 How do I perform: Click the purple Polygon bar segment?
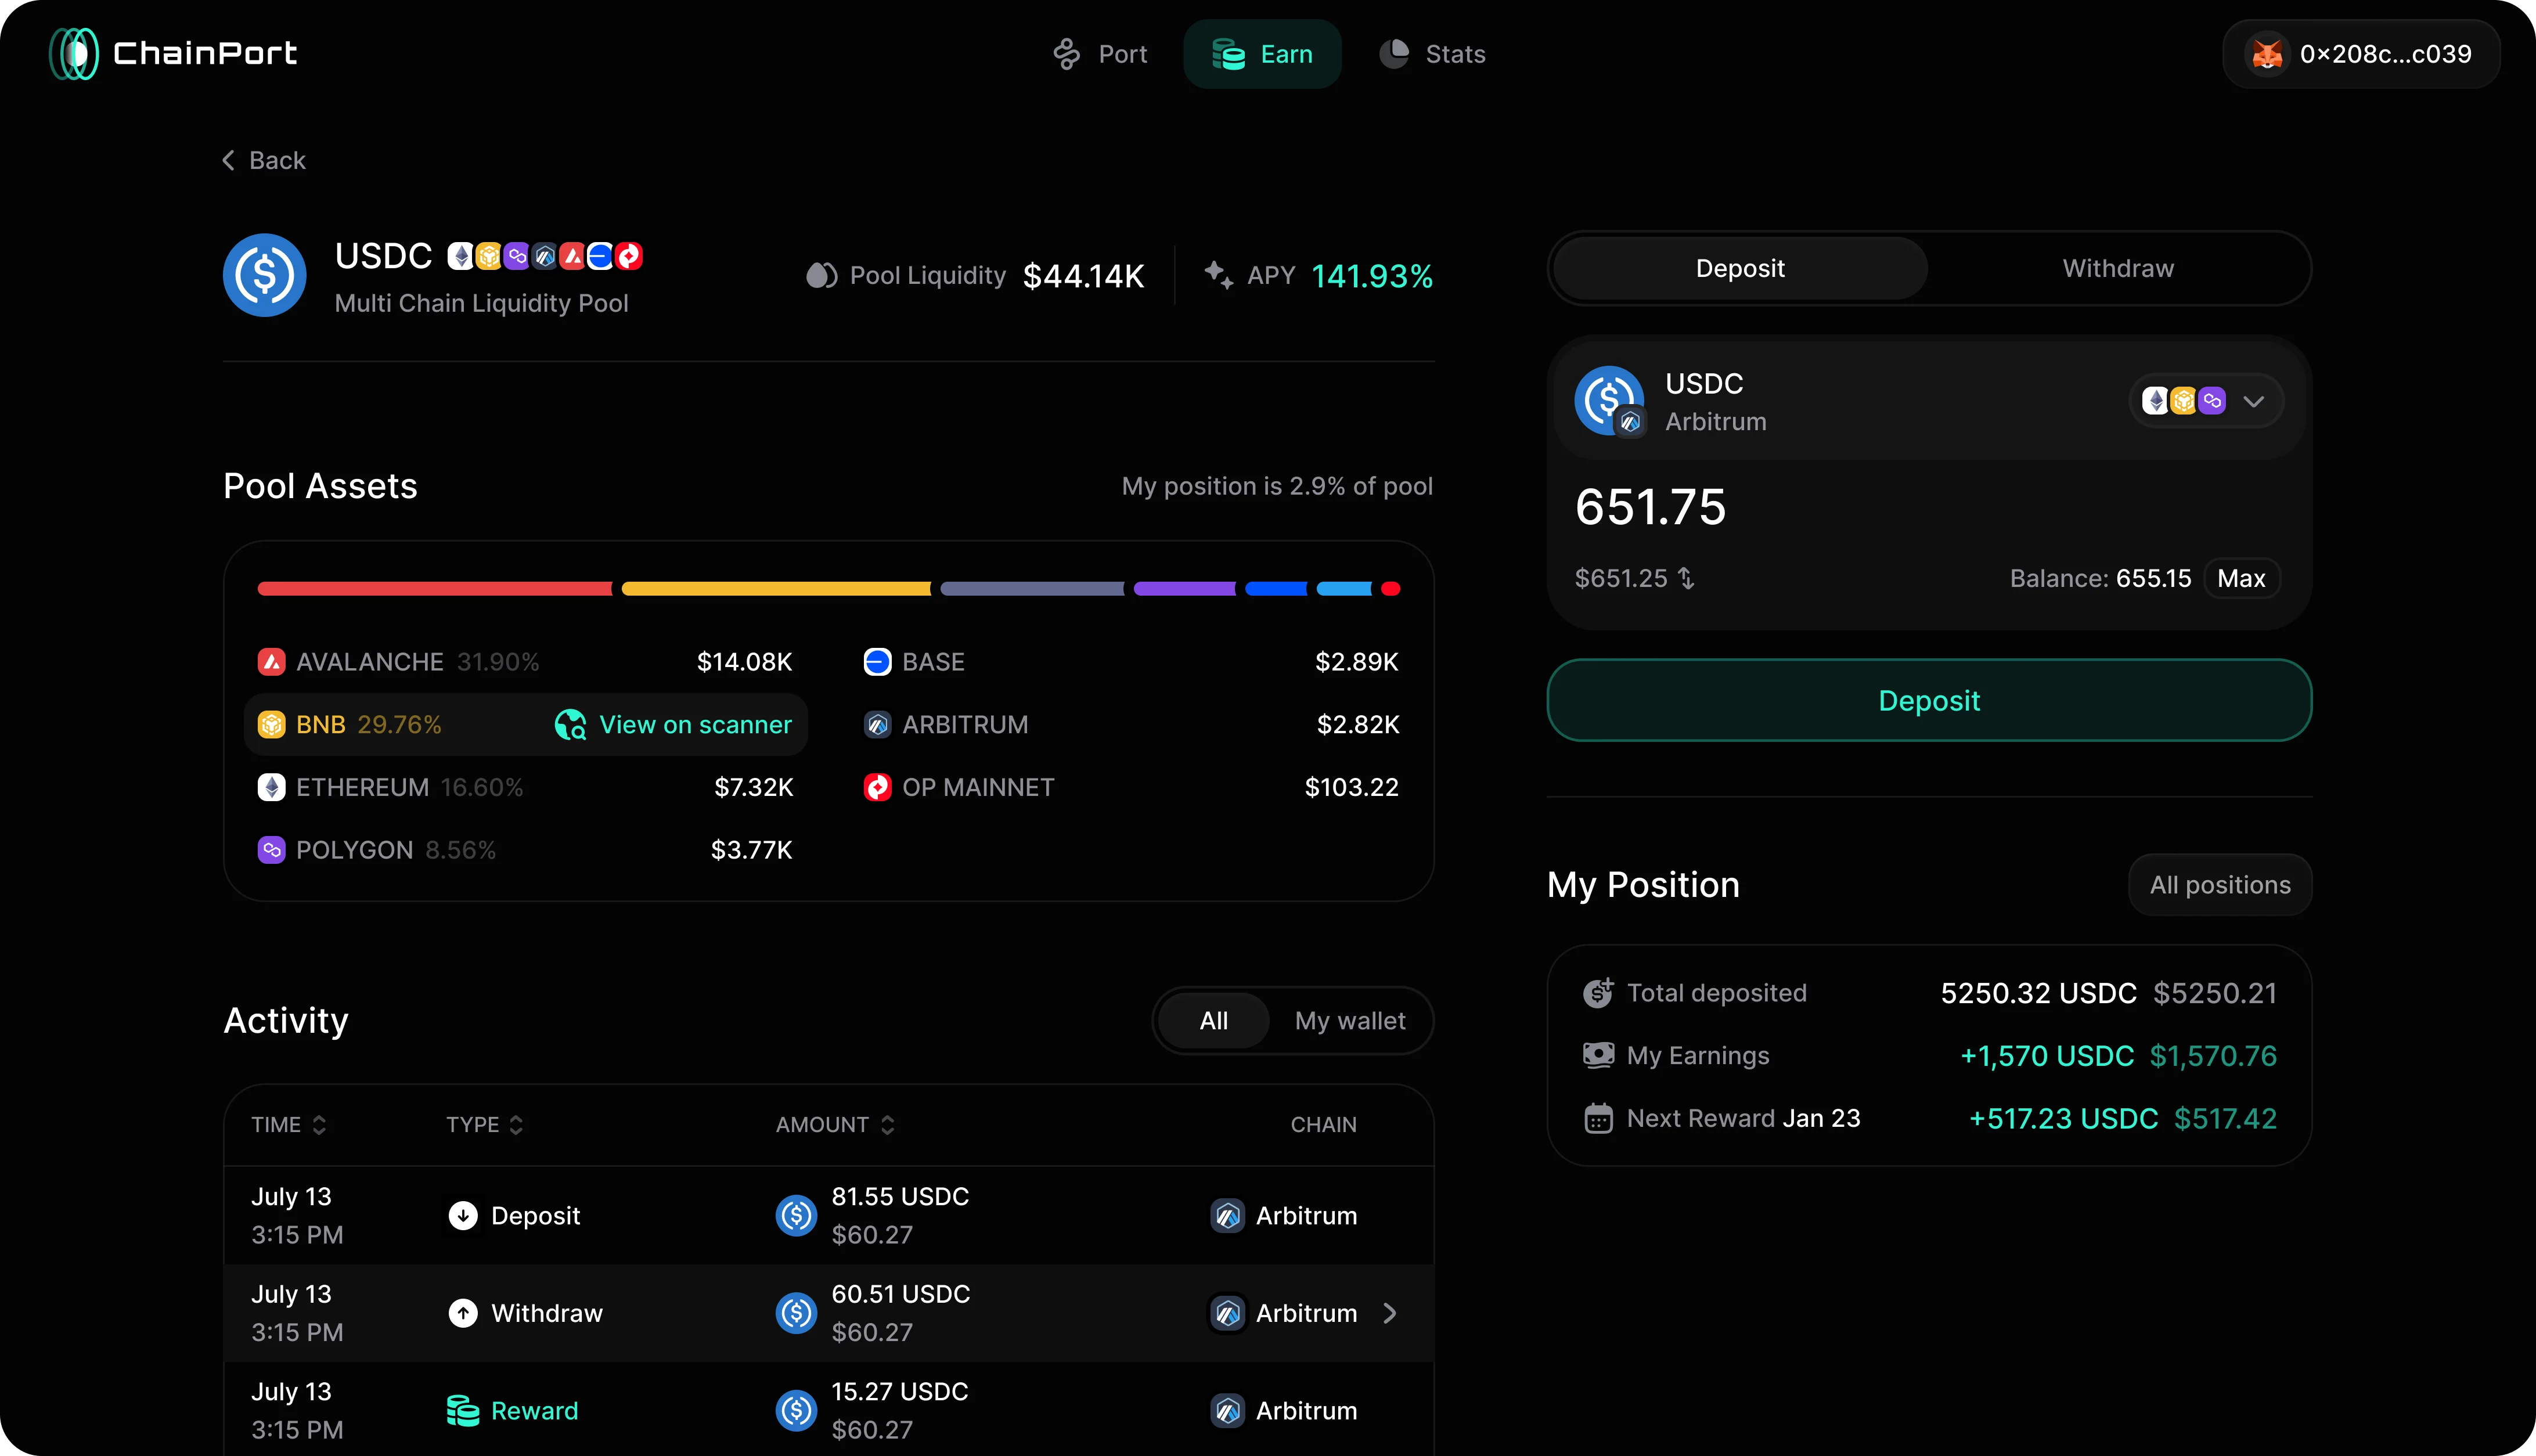point(1184,589)
